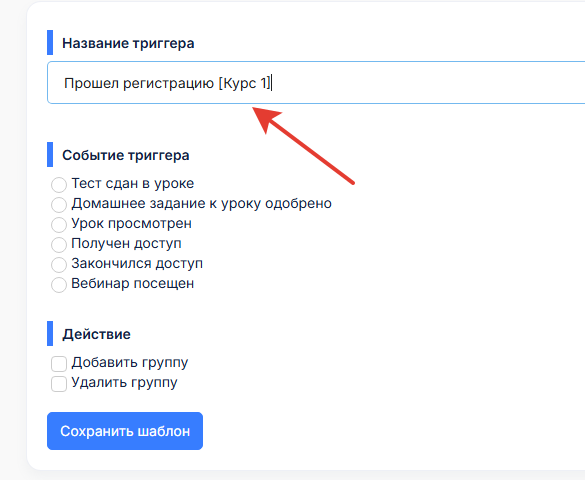Choose the 'Закончился доступ' radio circle
This screenshot has height=480, width=585.
59,264
